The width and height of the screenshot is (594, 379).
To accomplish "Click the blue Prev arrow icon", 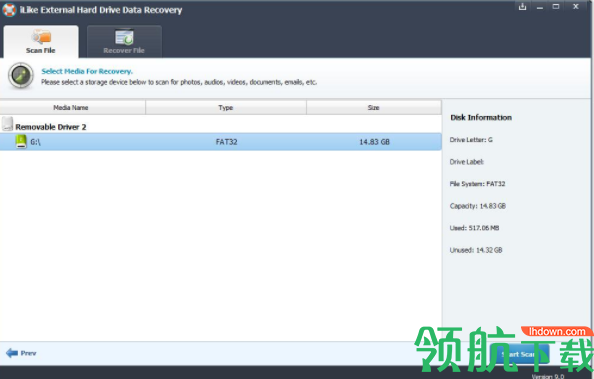I will [12, 353].
